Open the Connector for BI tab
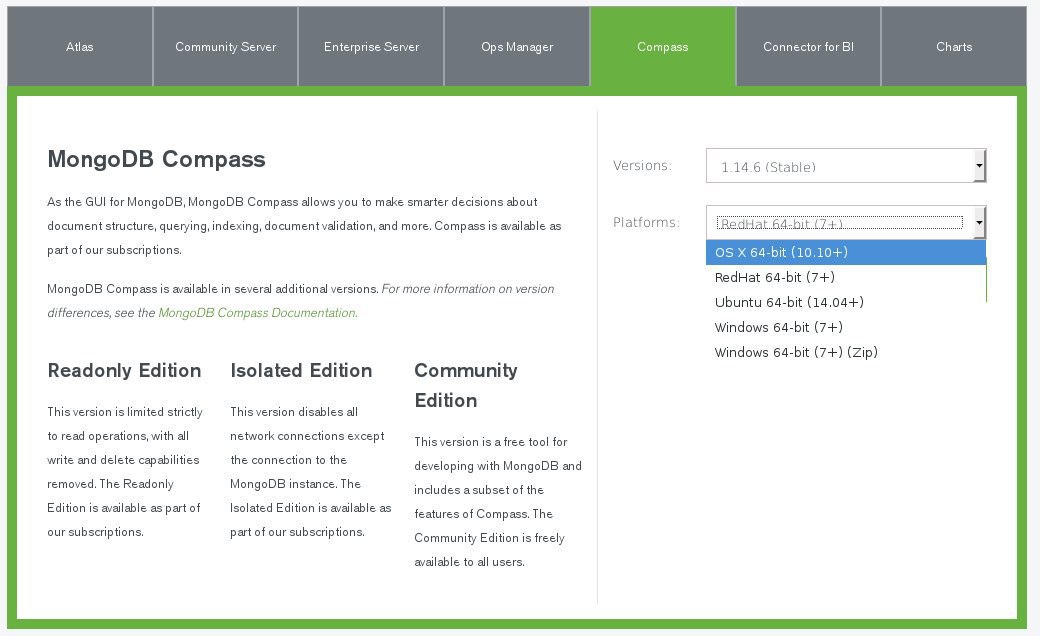This screenshot has height=636, width=1040. coord(809,46)
